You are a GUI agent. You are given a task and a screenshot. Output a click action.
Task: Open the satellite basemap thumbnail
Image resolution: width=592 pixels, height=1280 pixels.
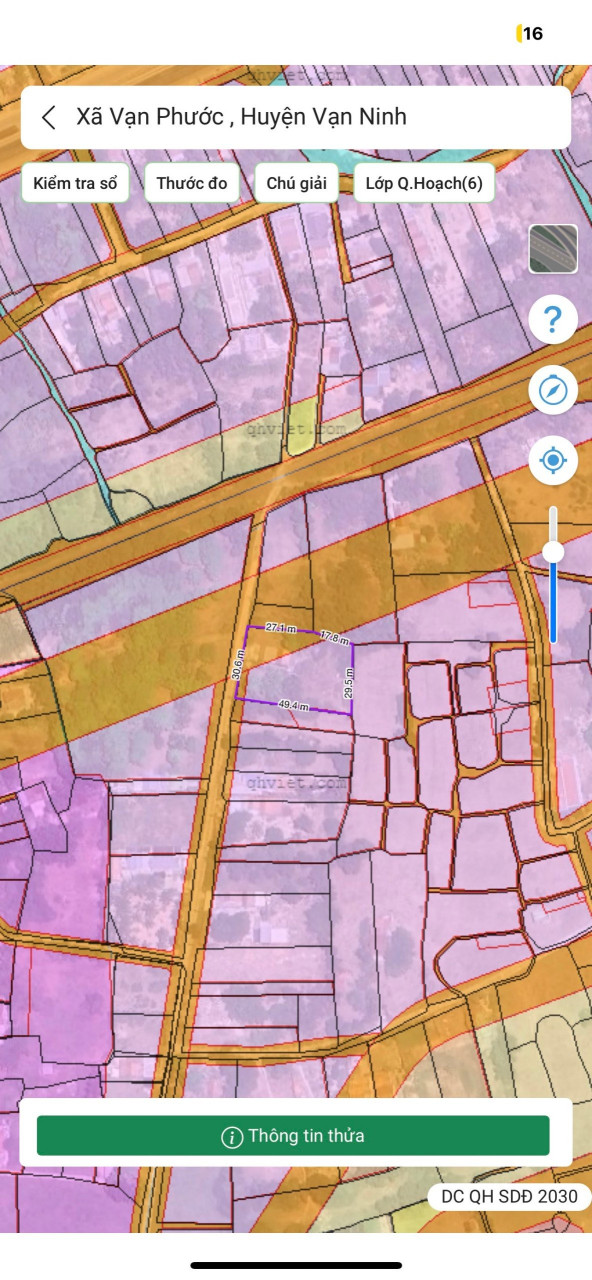(553, 249)
